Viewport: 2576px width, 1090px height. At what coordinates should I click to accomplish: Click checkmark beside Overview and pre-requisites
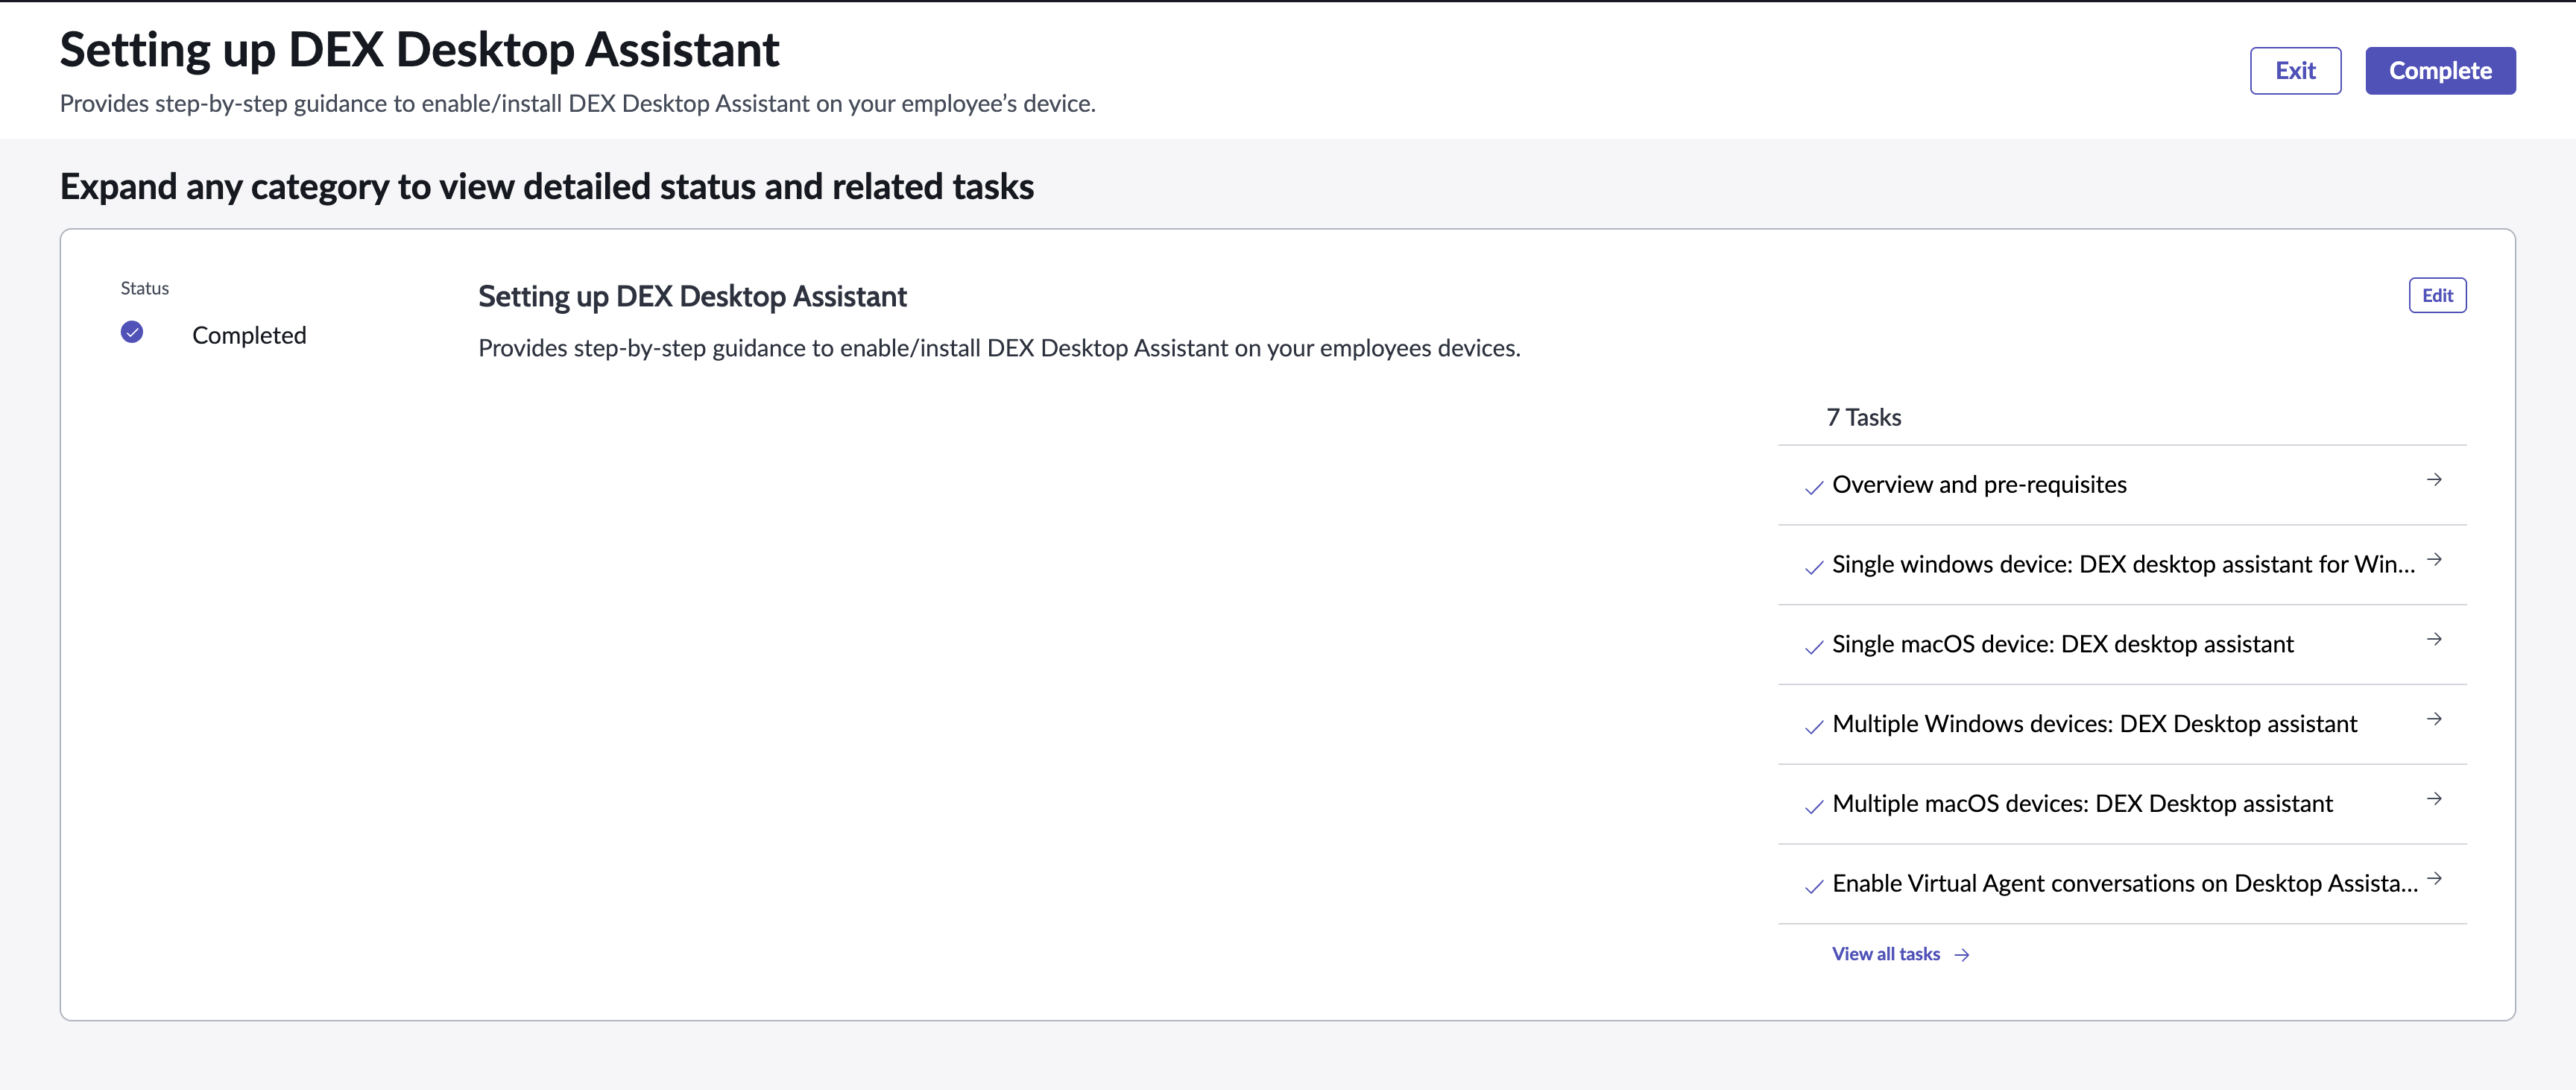[x=1814, y=488]
